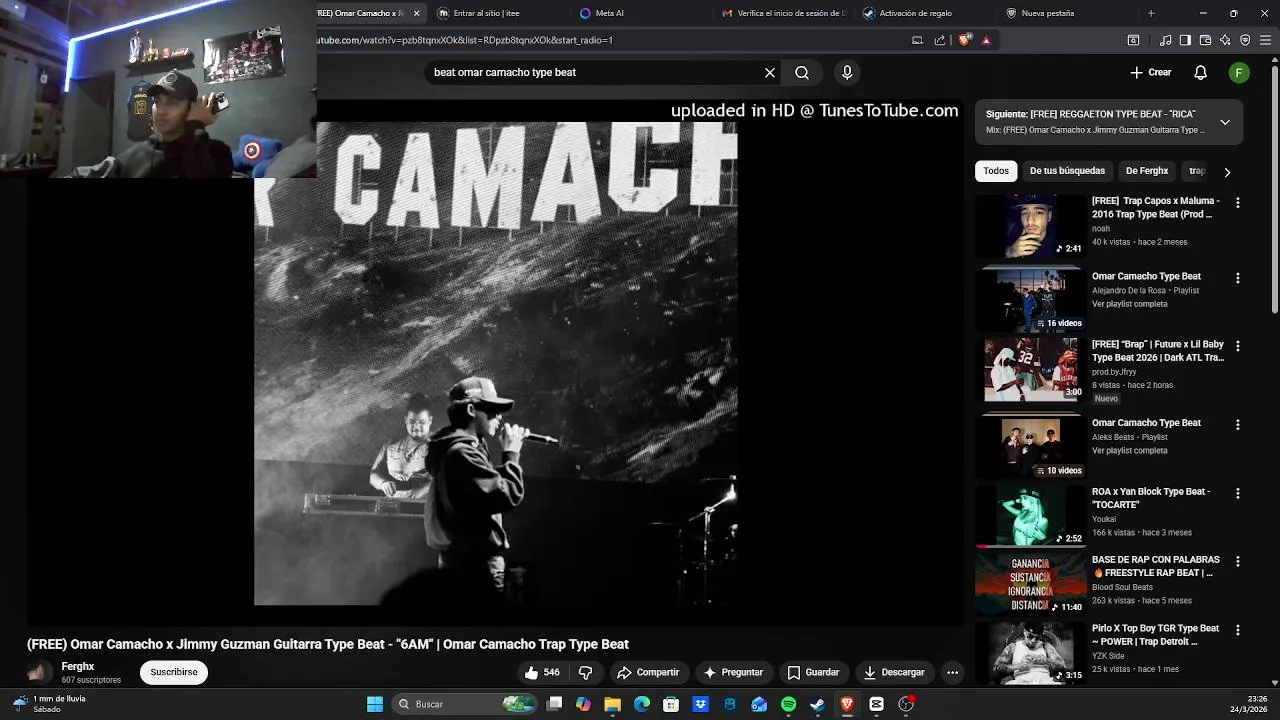The width and height of the screenshot is (1280, 720).
Task: Open Brave main hamburger menu
Action: point(1265,40)
